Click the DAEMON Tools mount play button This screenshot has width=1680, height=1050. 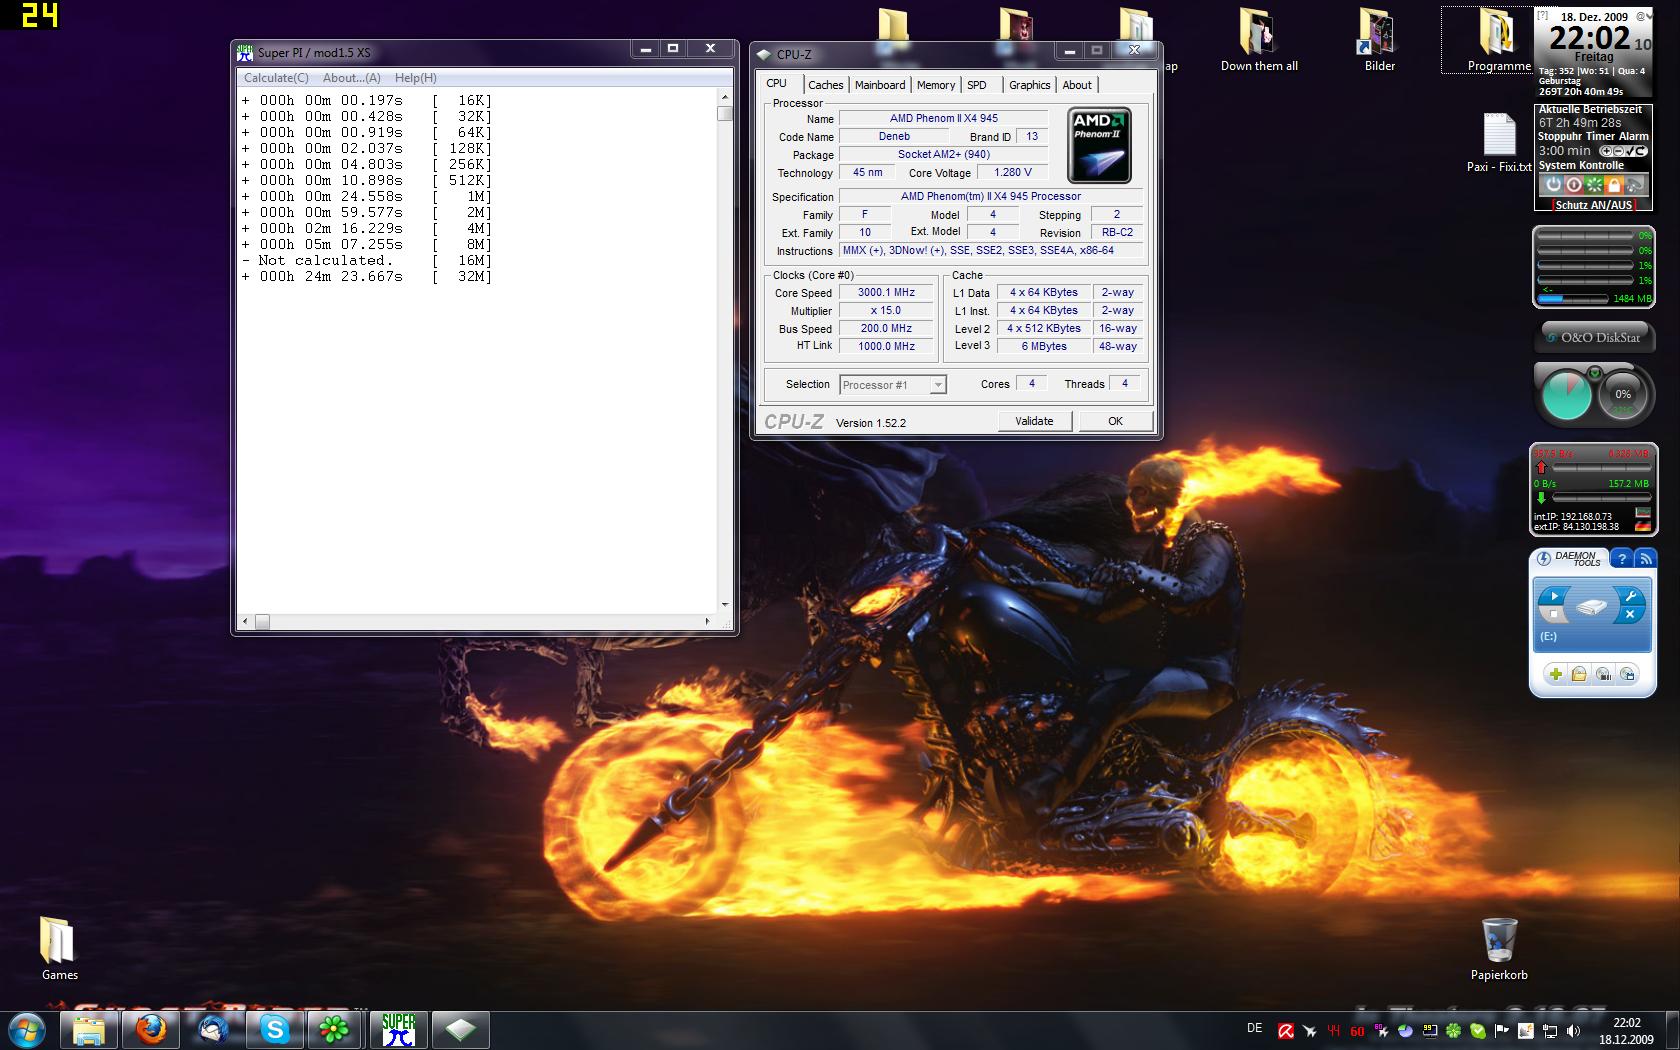click(x=1553, y=596)
